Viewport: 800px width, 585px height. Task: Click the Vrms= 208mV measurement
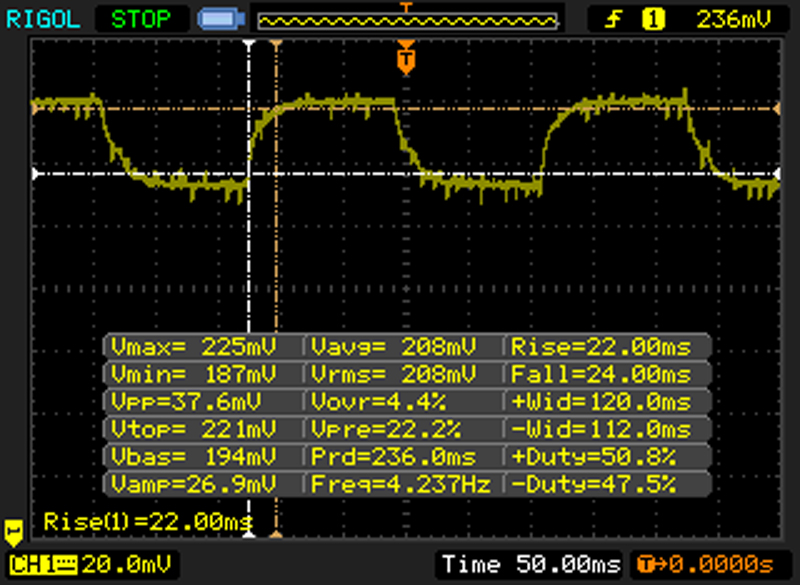pos(393,375)
